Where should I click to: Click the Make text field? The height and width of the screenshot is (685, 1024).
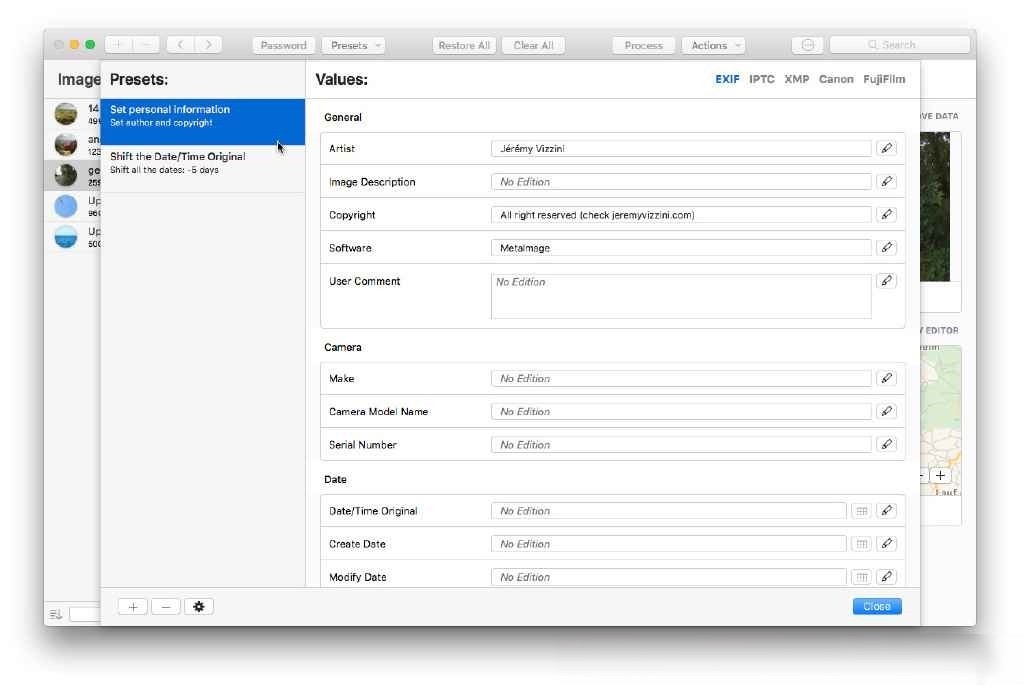click(680, 378)
